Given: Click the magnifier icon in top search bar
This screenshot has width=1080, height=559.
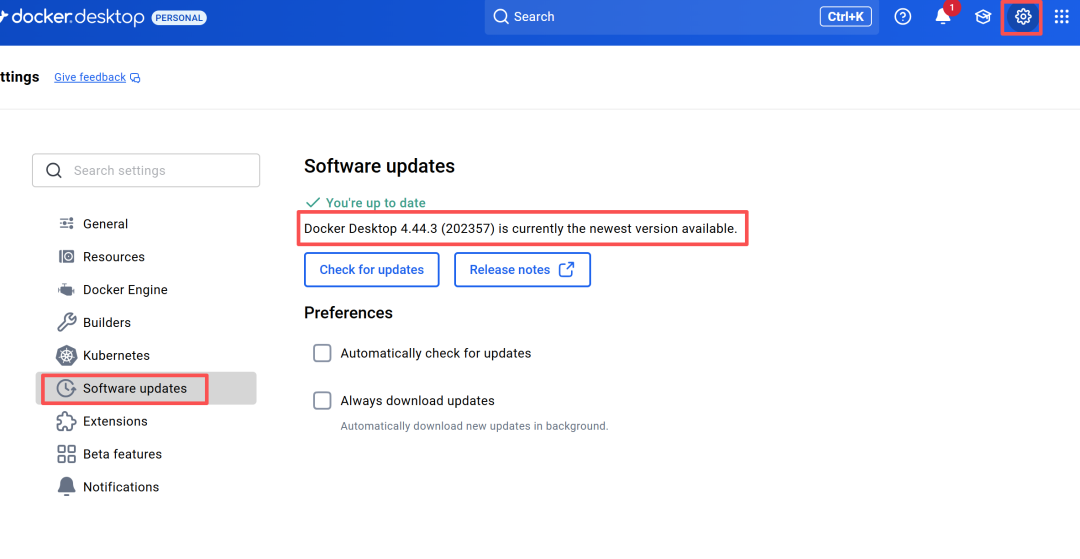Looking at the screenshot, I should (x=501, y=17).
